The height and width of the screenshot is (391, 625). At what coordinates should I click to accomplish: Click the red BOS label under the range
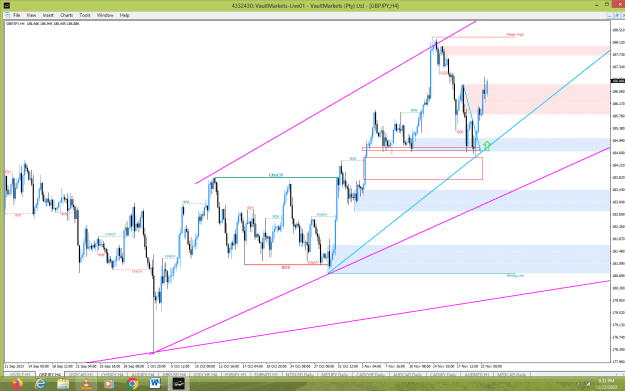pos(286,267)
